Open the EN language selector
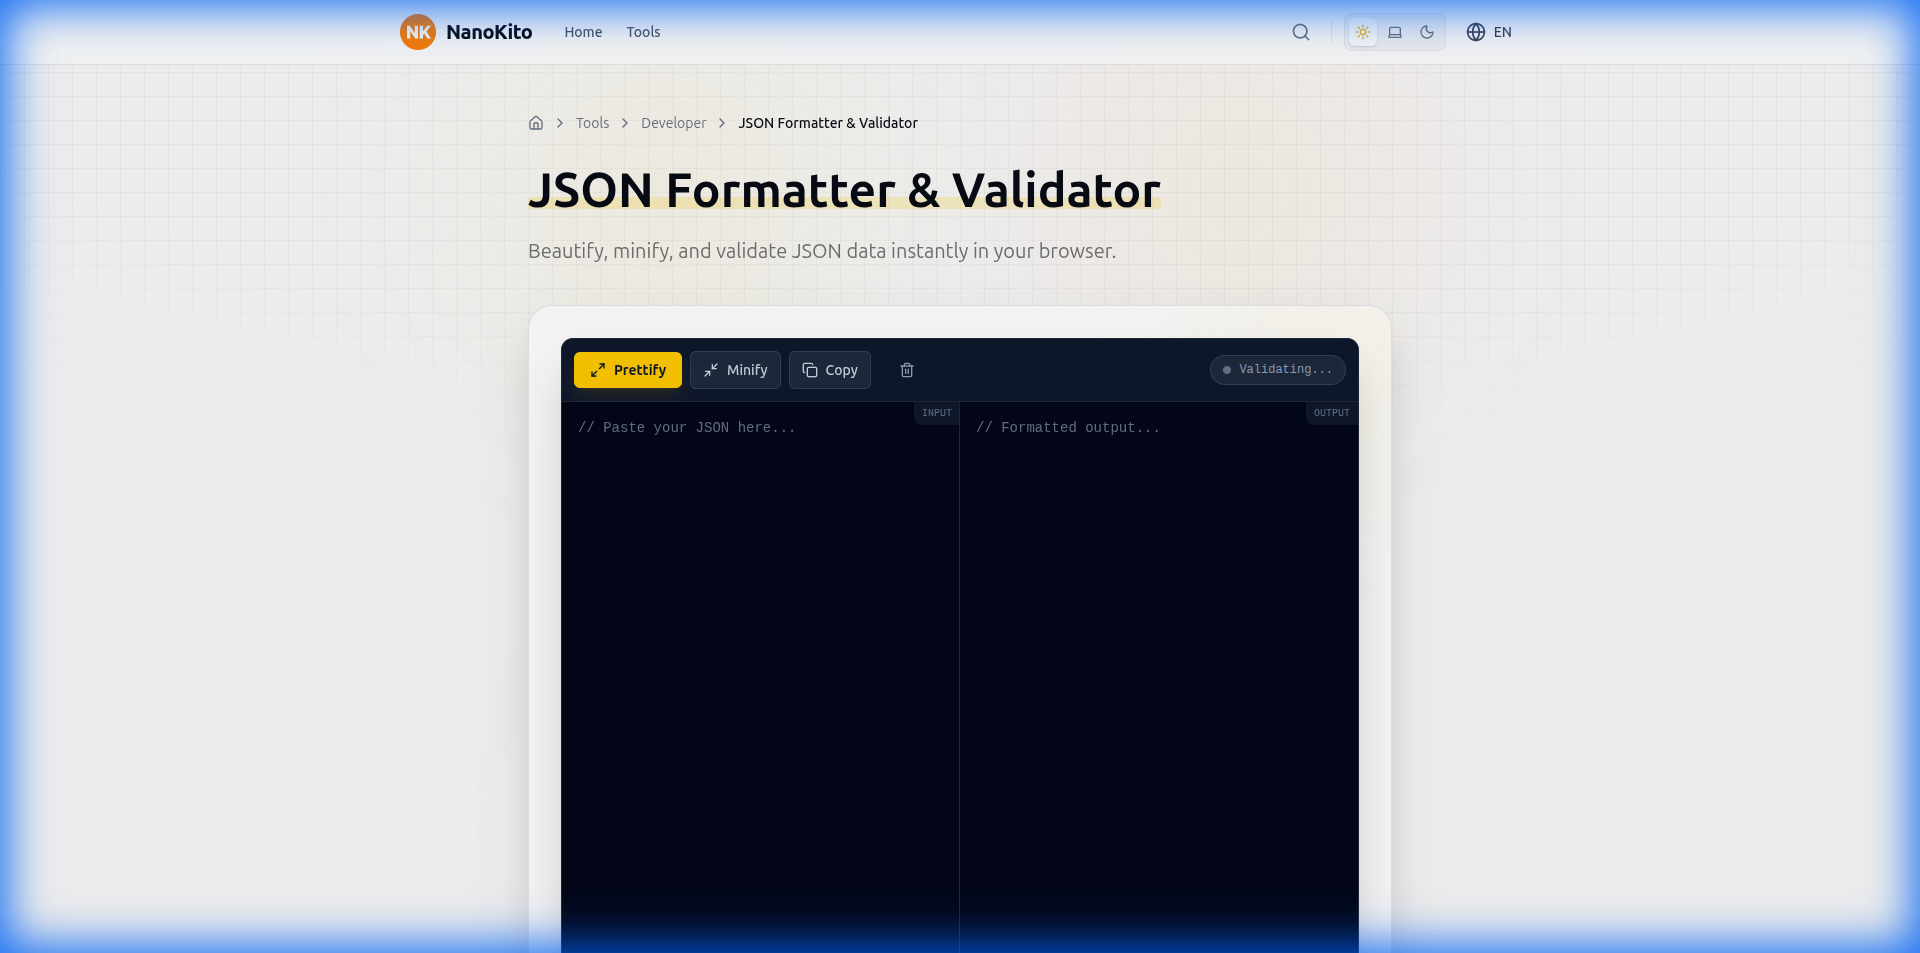Image resolution: width=1920 pixels, height=953 pixels. click(1503, 32)
